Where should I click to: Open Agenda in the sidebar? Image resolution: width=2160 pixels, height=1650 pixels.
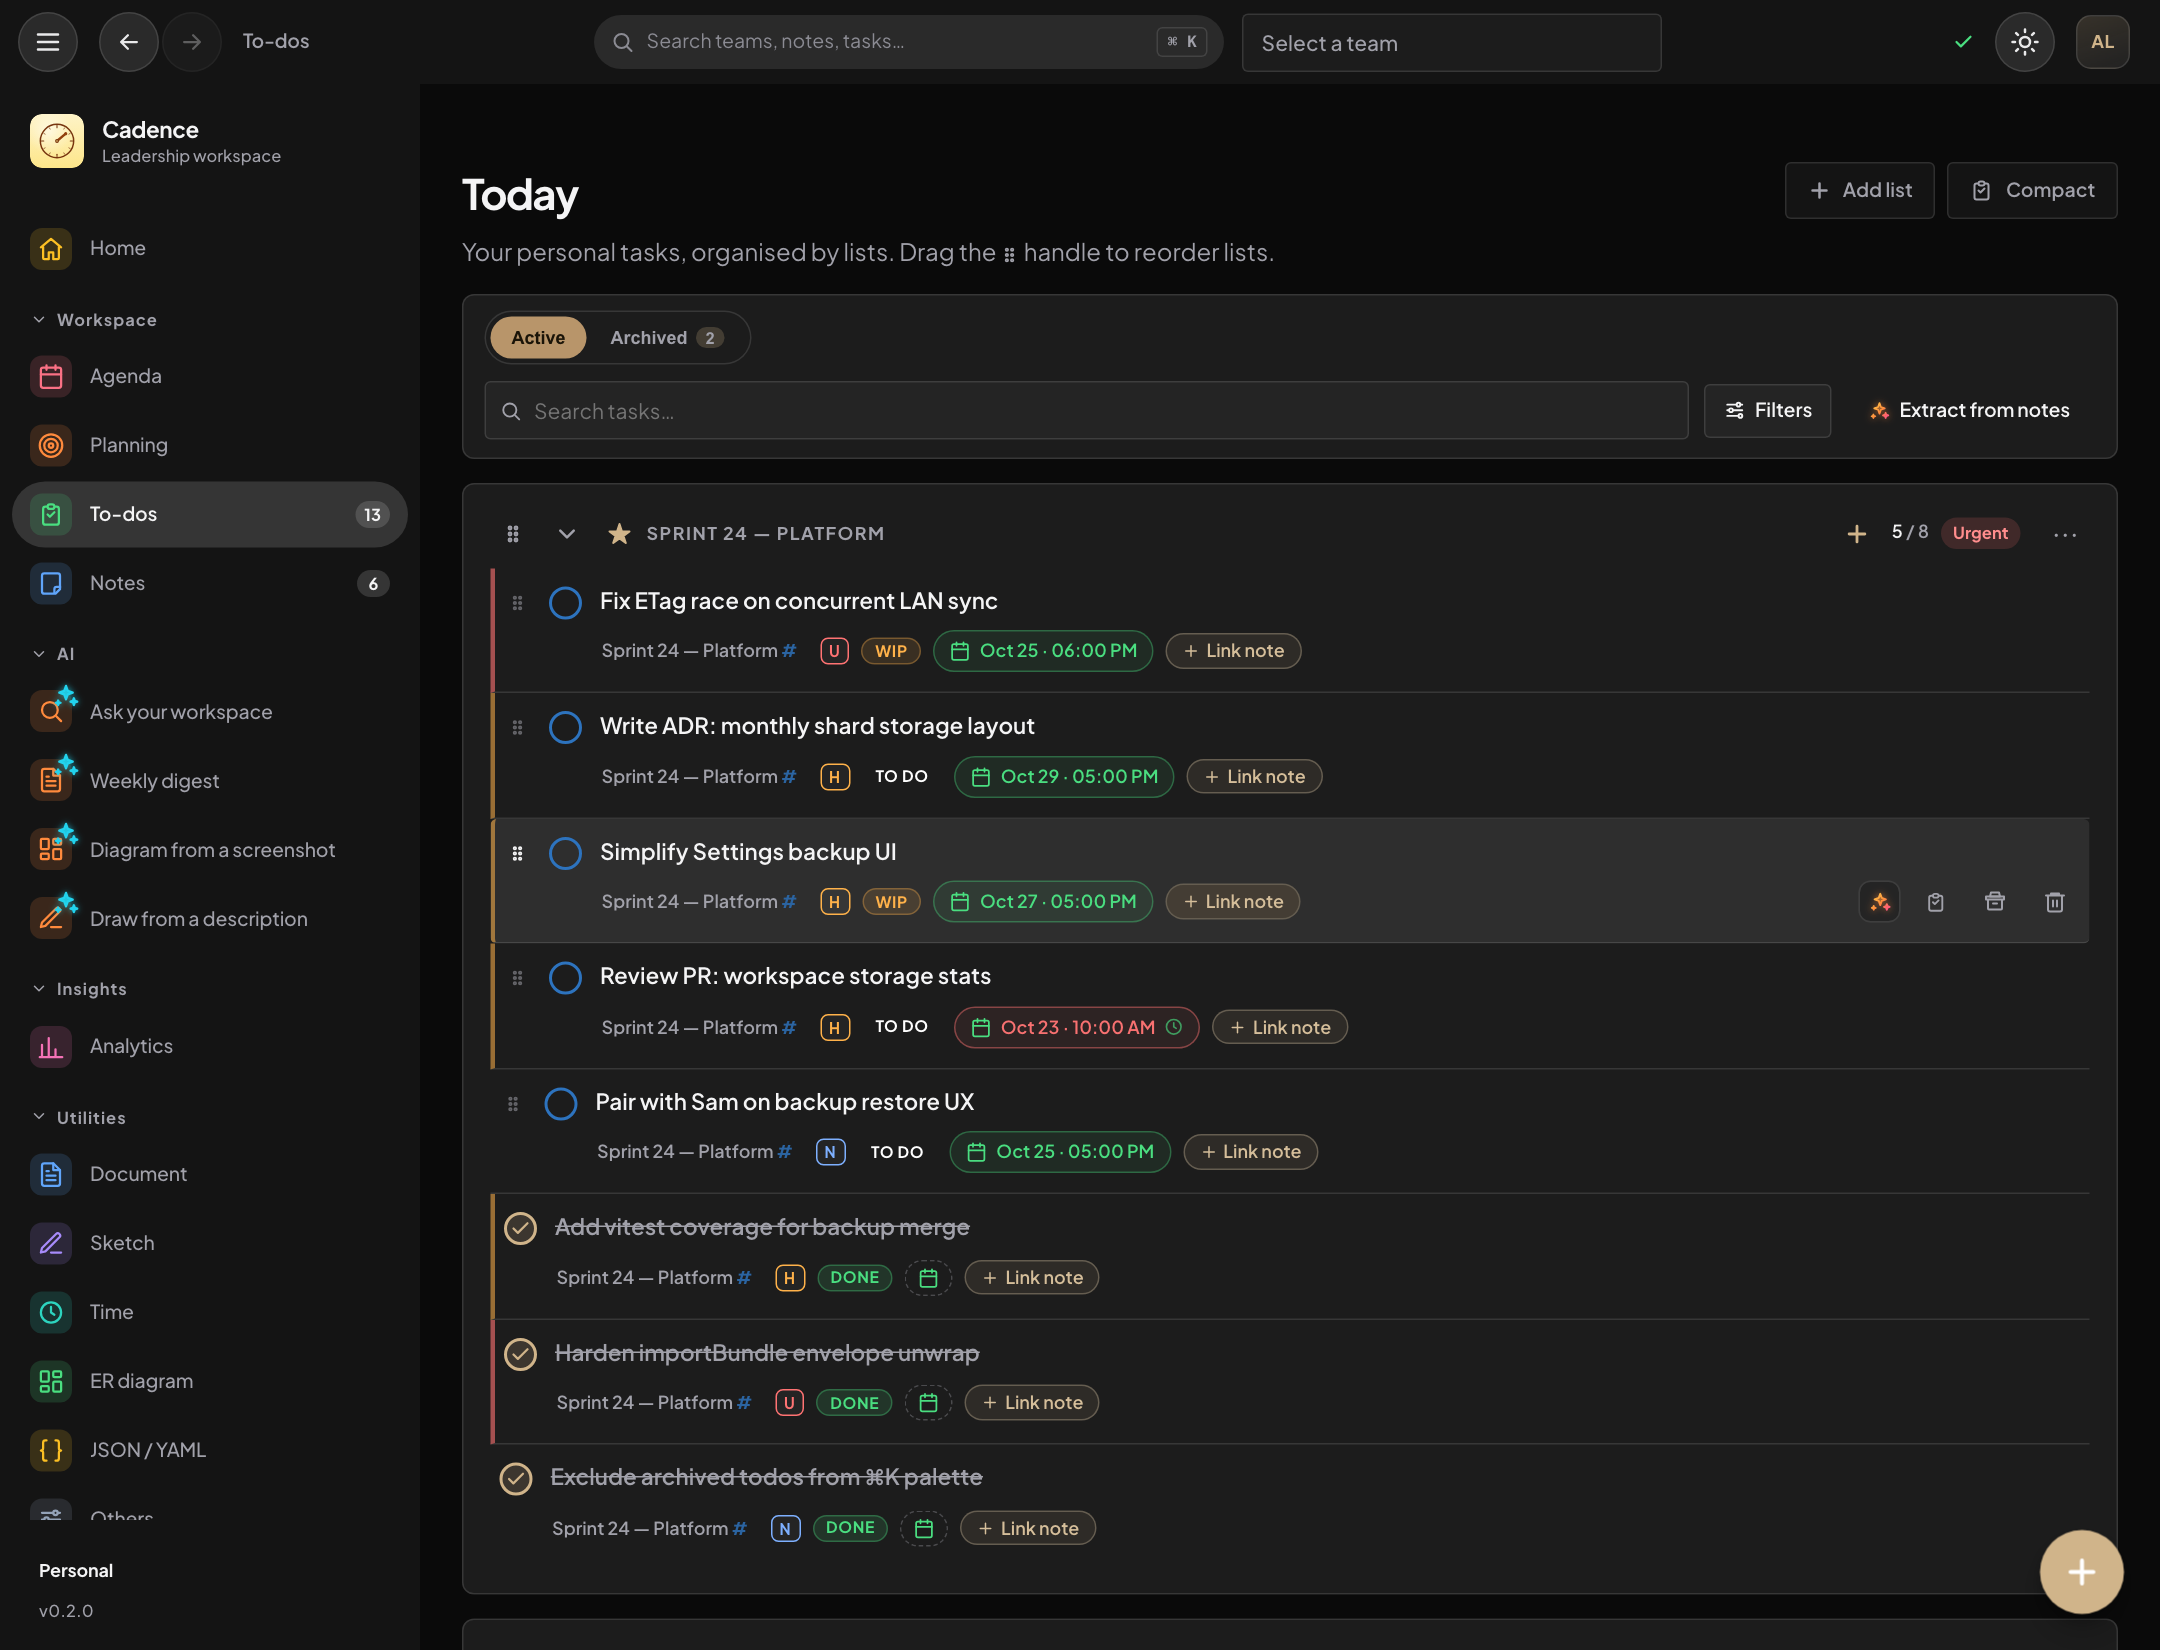pyautogui.click(x=210, y=376)
